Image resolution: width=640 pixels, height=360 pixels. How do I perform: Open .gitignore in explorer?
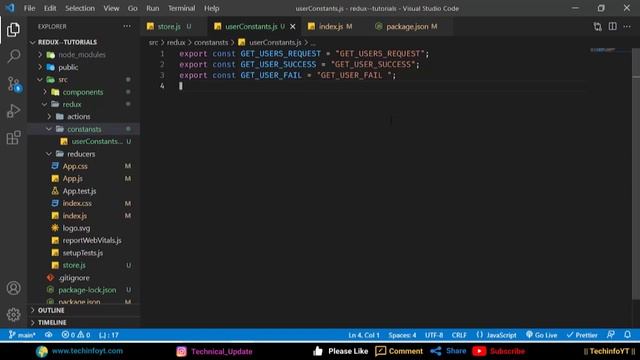click(x=84, y=278)
